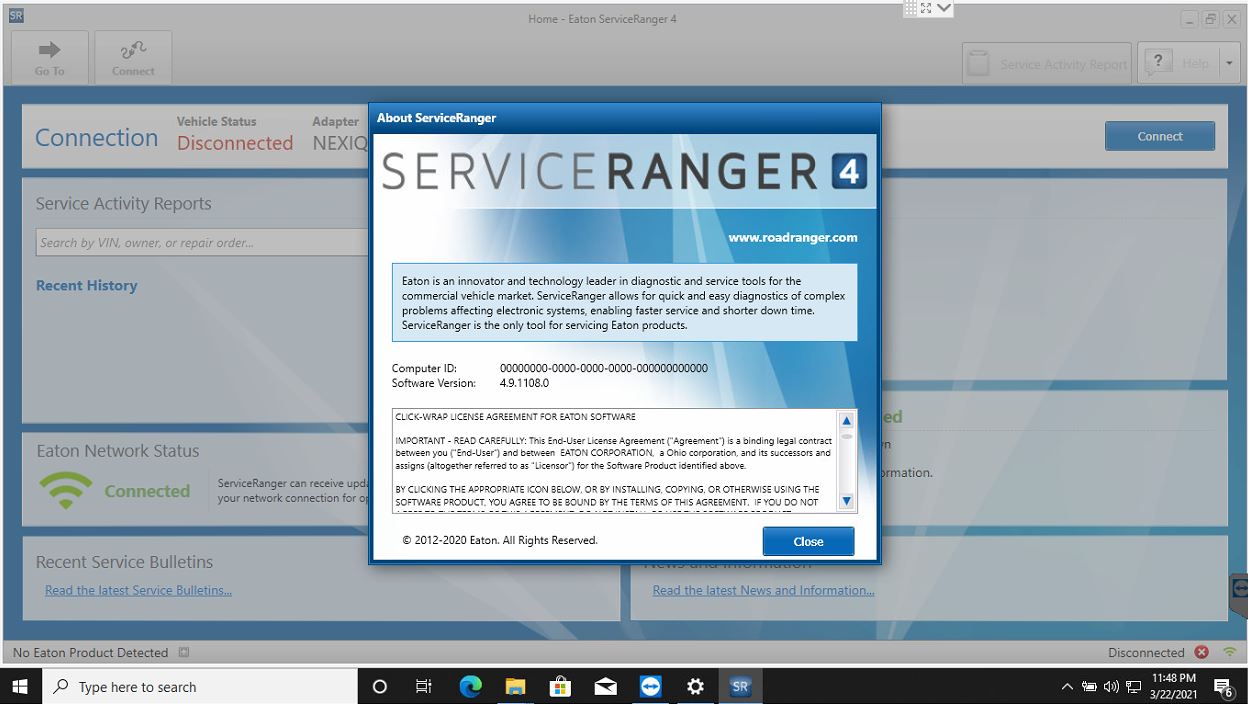Image resolution: width=1248 pixels, height=704 pixels.
Task: Open the Mail app from taskbar
Action: tap(605, 687)
